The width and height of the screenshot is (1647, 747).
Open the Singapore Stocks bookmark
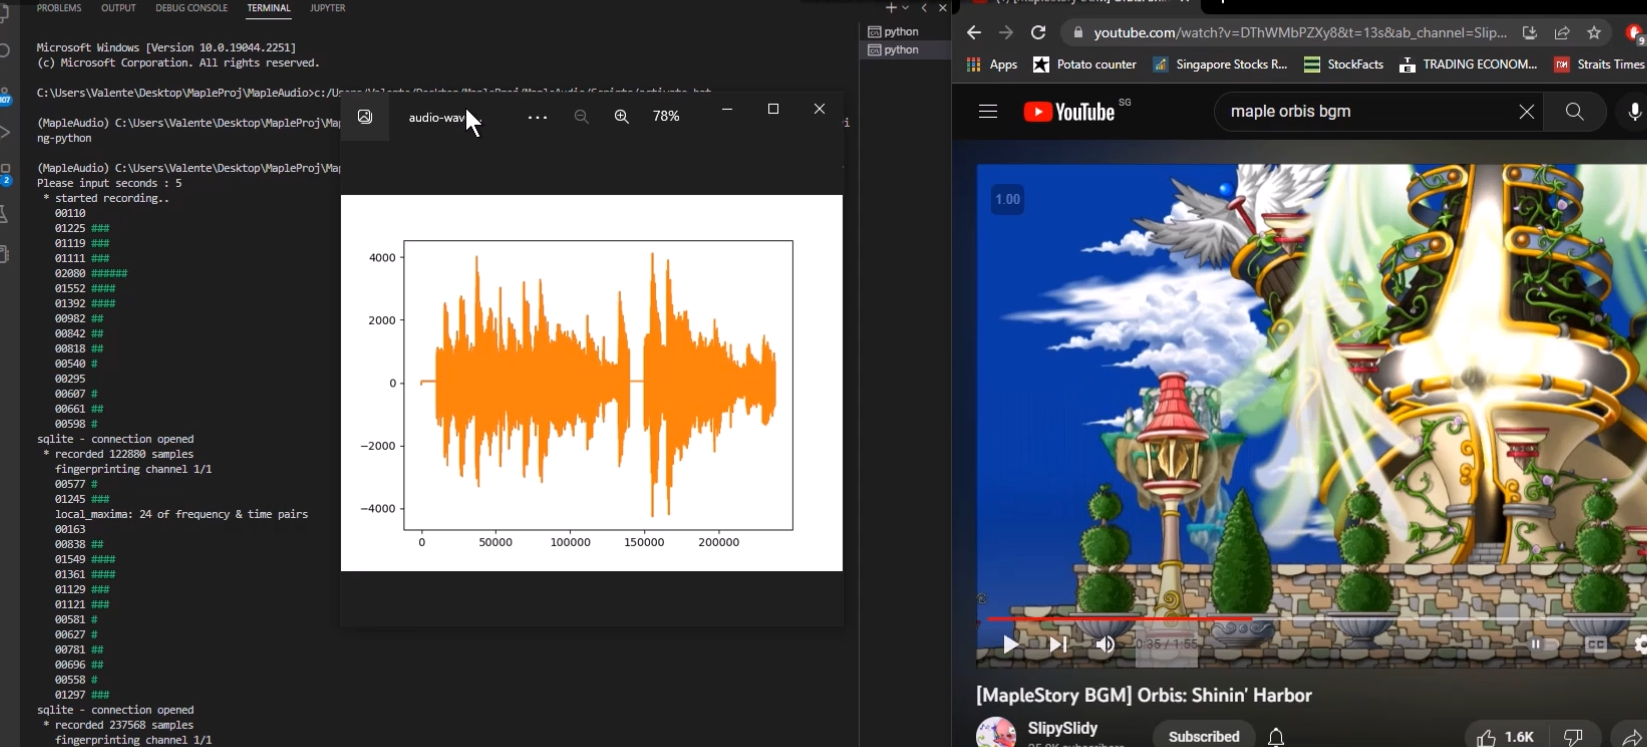coord(1220,64)
